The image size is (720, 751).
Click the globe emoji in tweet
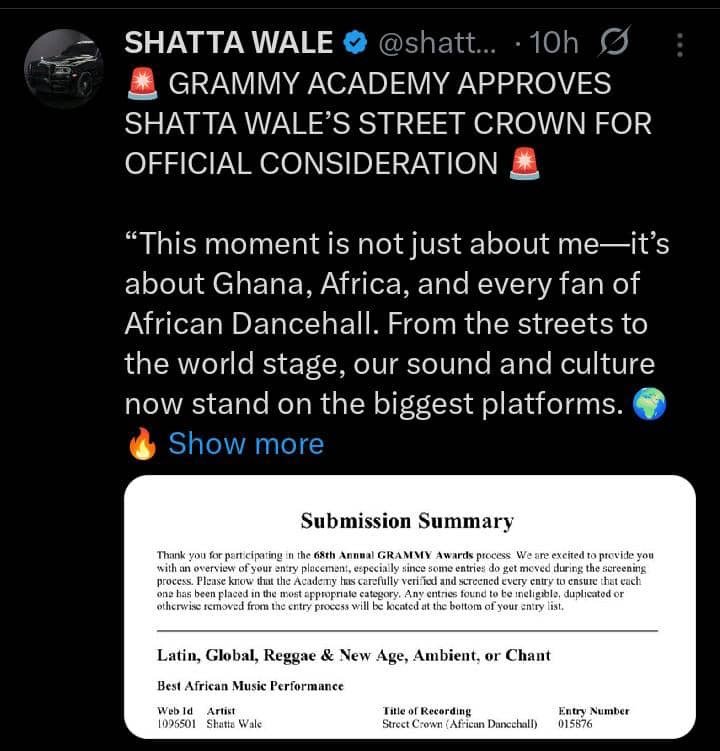click(649, 403)
